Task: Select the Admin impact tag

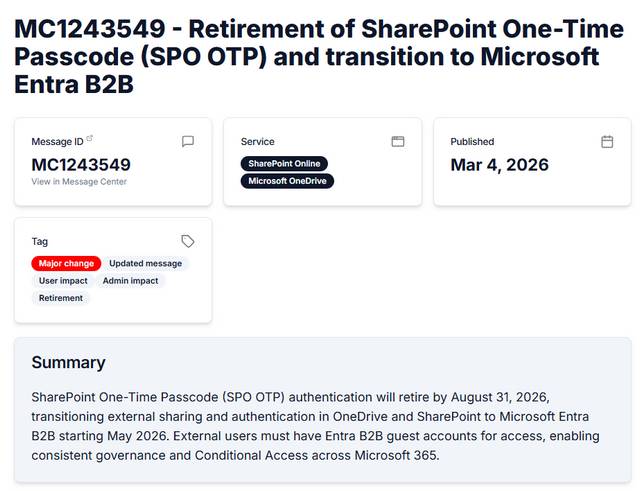Action: (130, 281)
